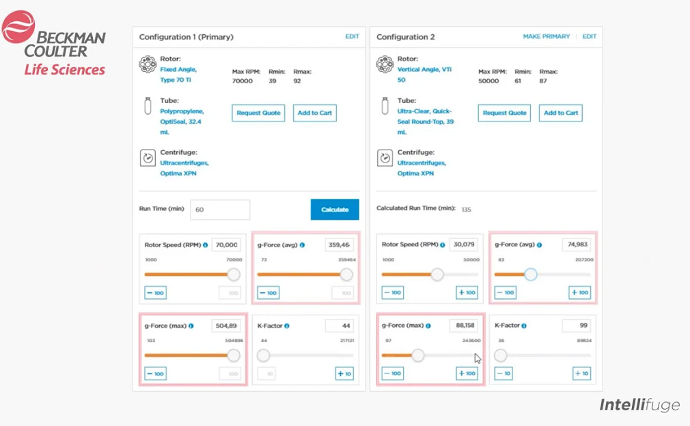Click the Configuration 2 rotor speed slider handle
Screen dimensions: 690x426
click(437, 275)
